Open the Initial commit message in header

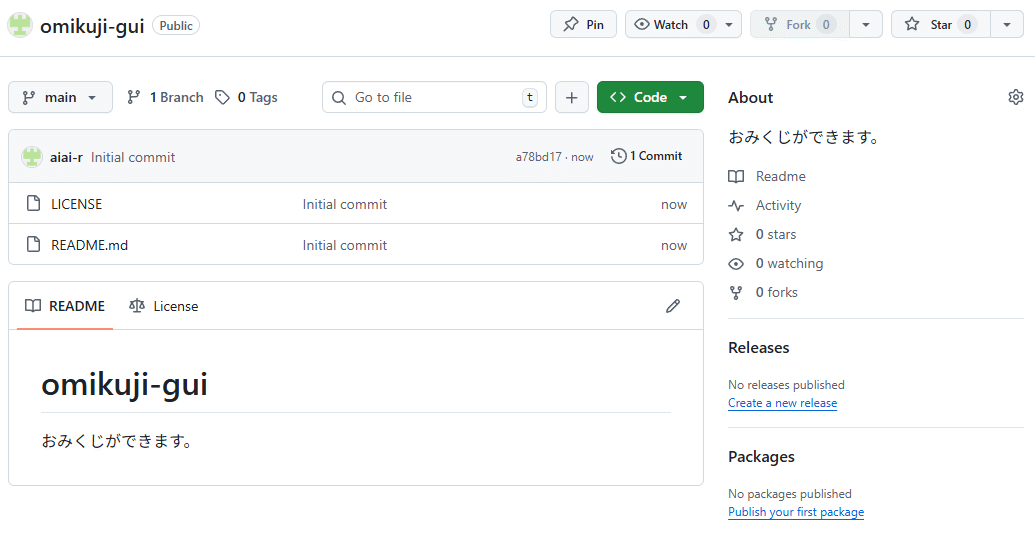pyautogui.click(x=133, y=157)
